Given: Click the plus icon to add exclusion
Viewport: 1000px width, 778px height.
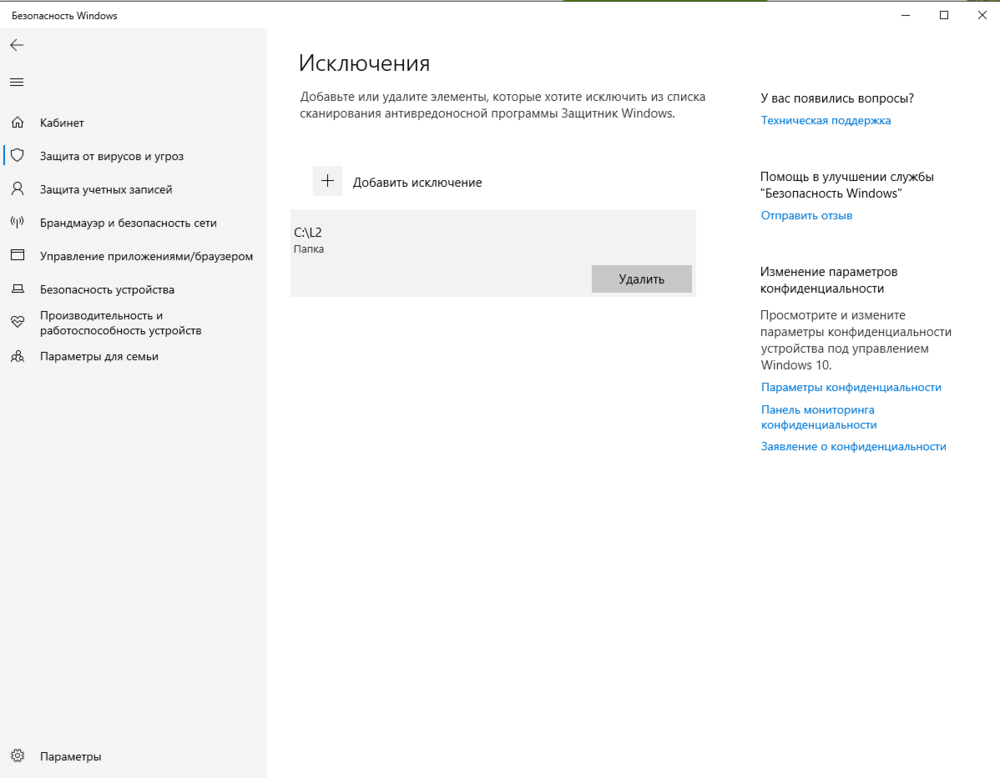Looking at the screenshot, I should point(328,181).
